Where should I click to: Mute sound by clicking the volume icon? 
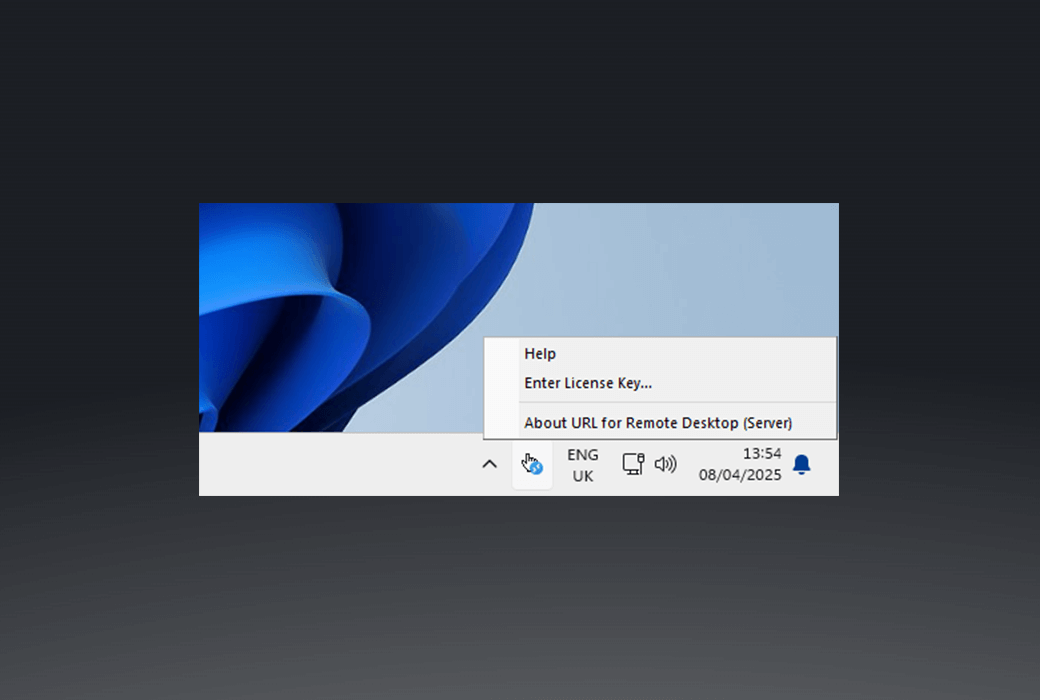point(664,464)
